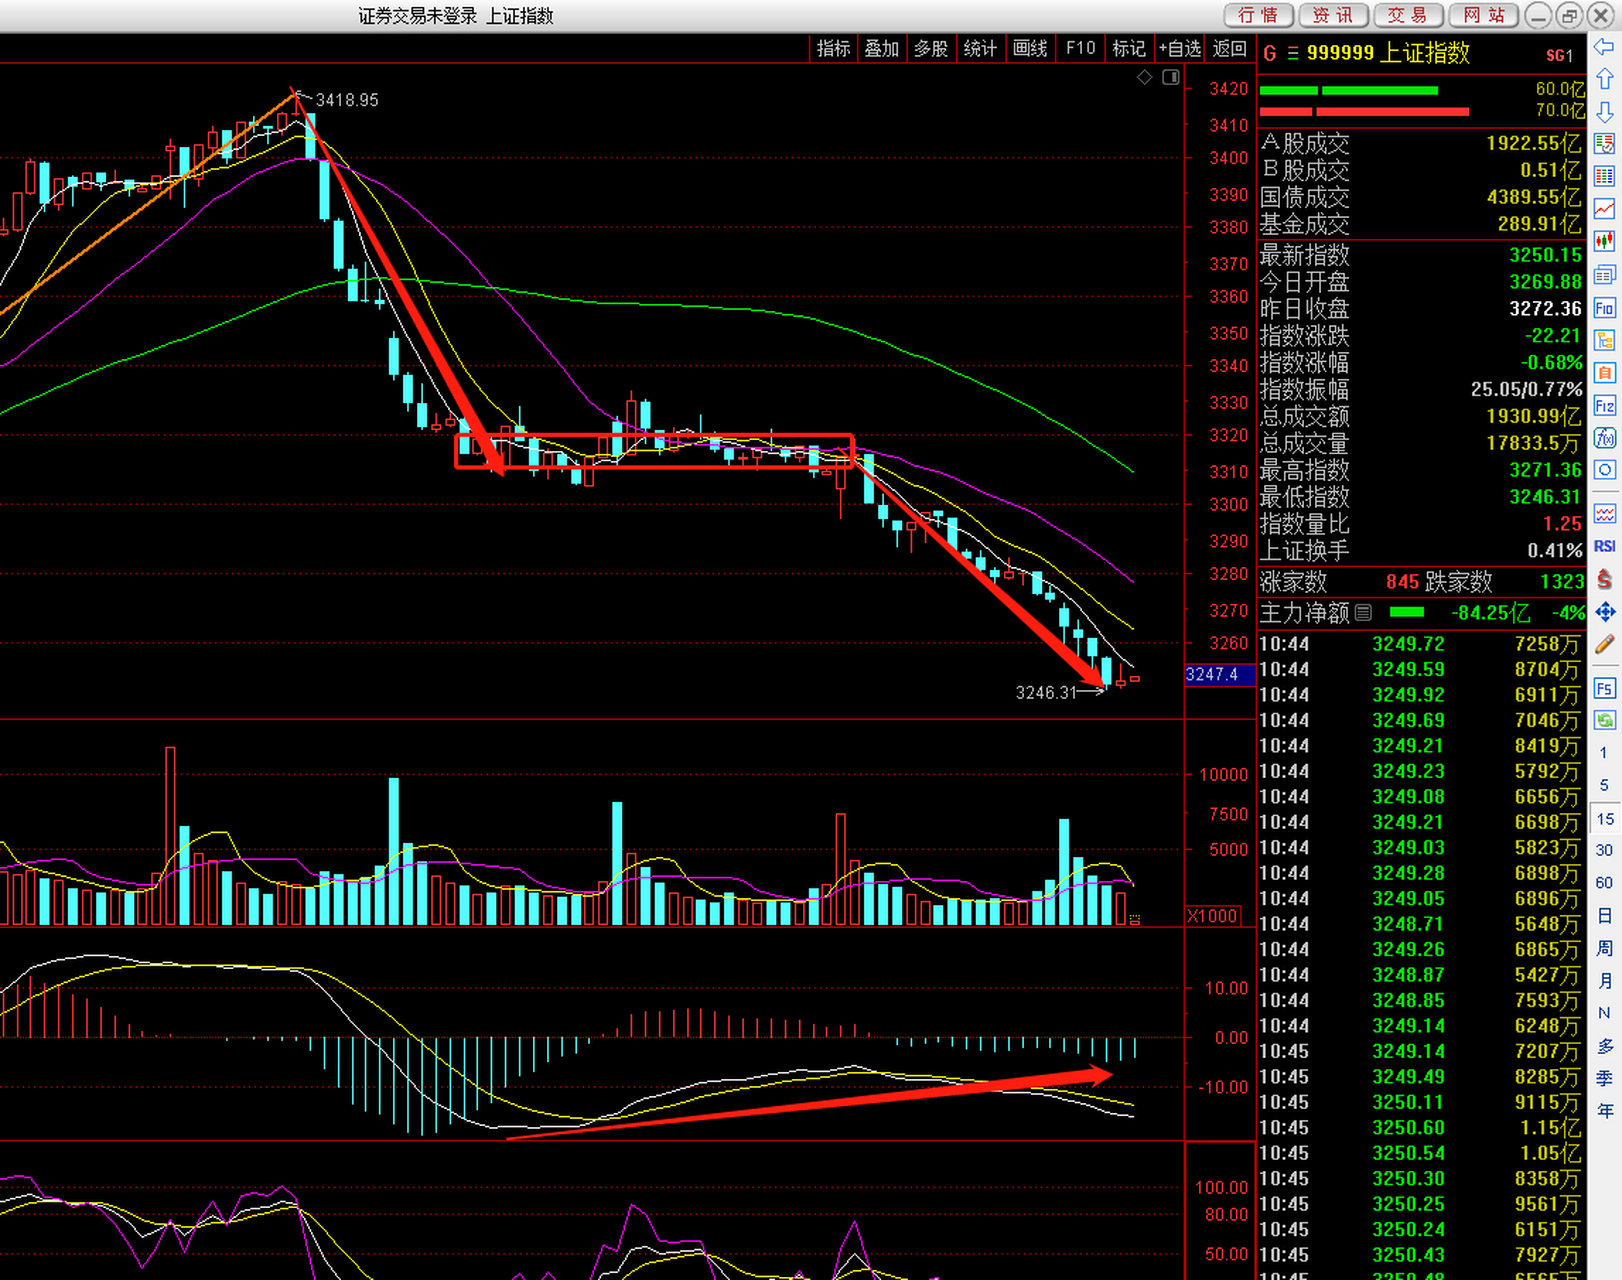1622x1280 pixels.
Task: Select the 15-minute period
Action: tap(1604, 818)
